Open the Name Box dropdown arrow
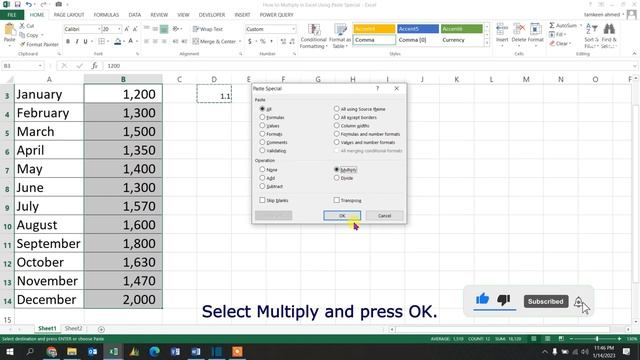 pyautogui.click(x=40, y=66)
